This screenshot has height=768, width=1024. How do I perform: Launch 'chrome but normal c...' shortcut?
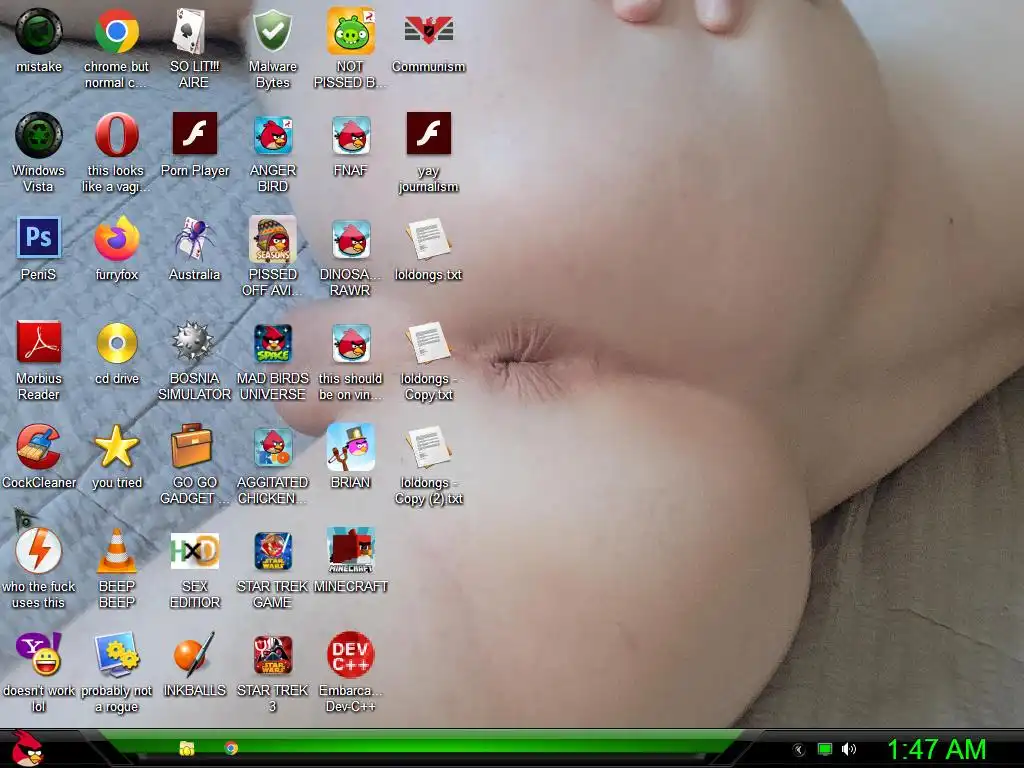(x=116, y=31)
